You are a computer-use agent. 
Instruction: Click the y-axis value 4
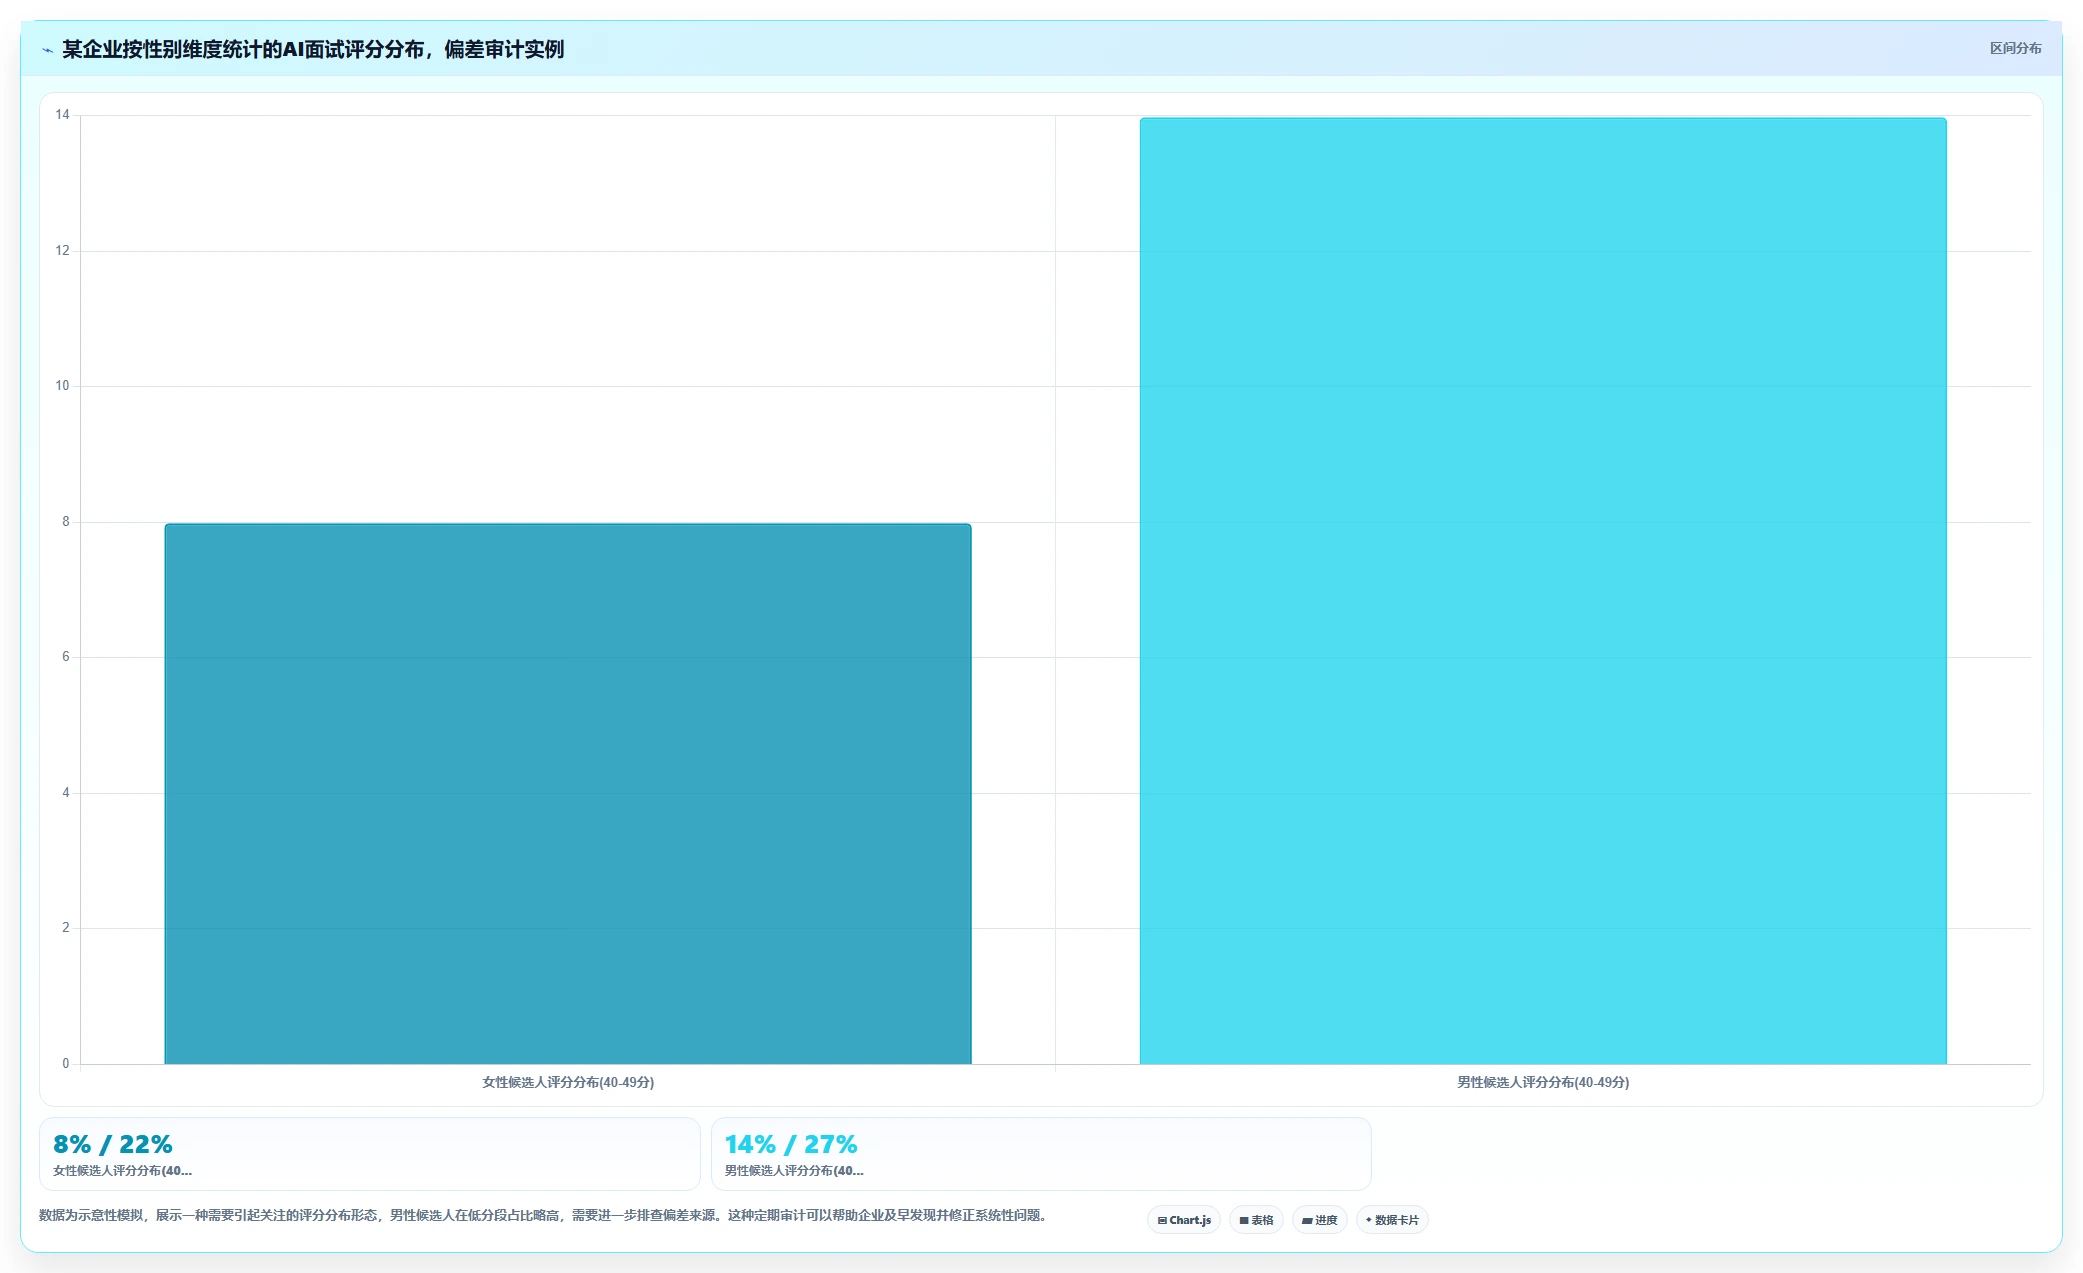click(66, 793)
